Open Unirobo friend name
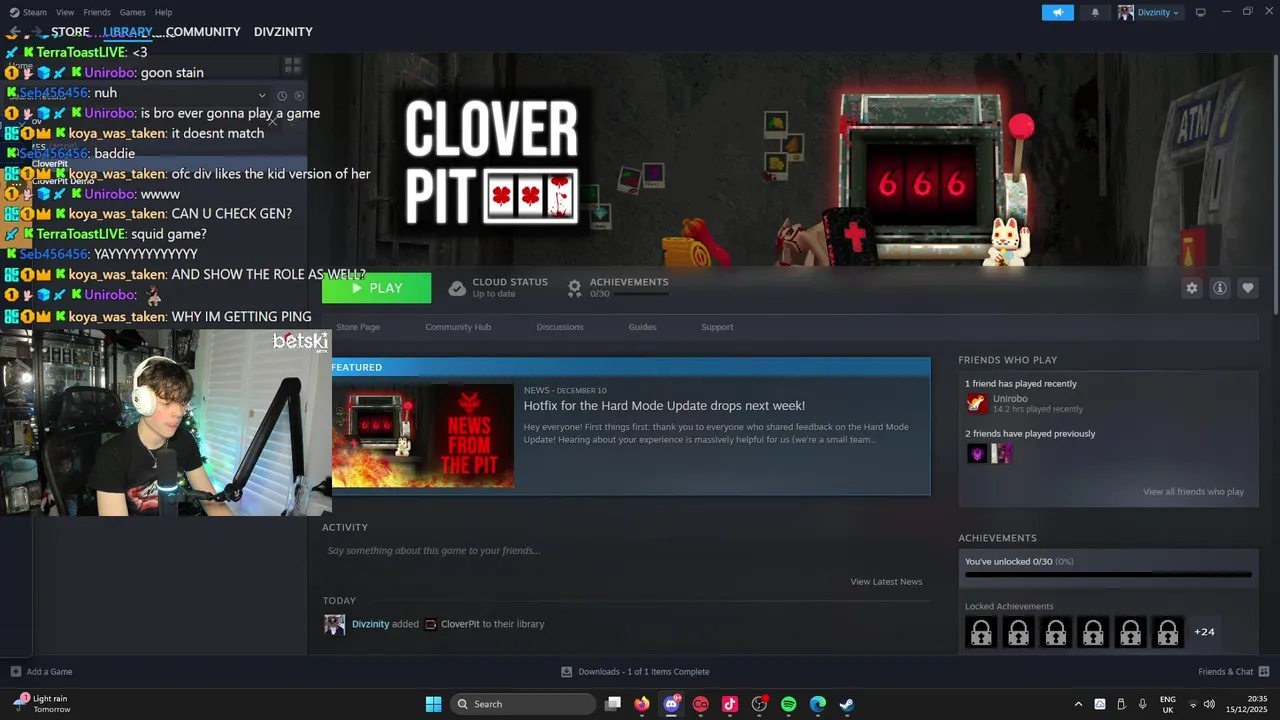The image size is (1280, 720). click(x=1010, y=399)
